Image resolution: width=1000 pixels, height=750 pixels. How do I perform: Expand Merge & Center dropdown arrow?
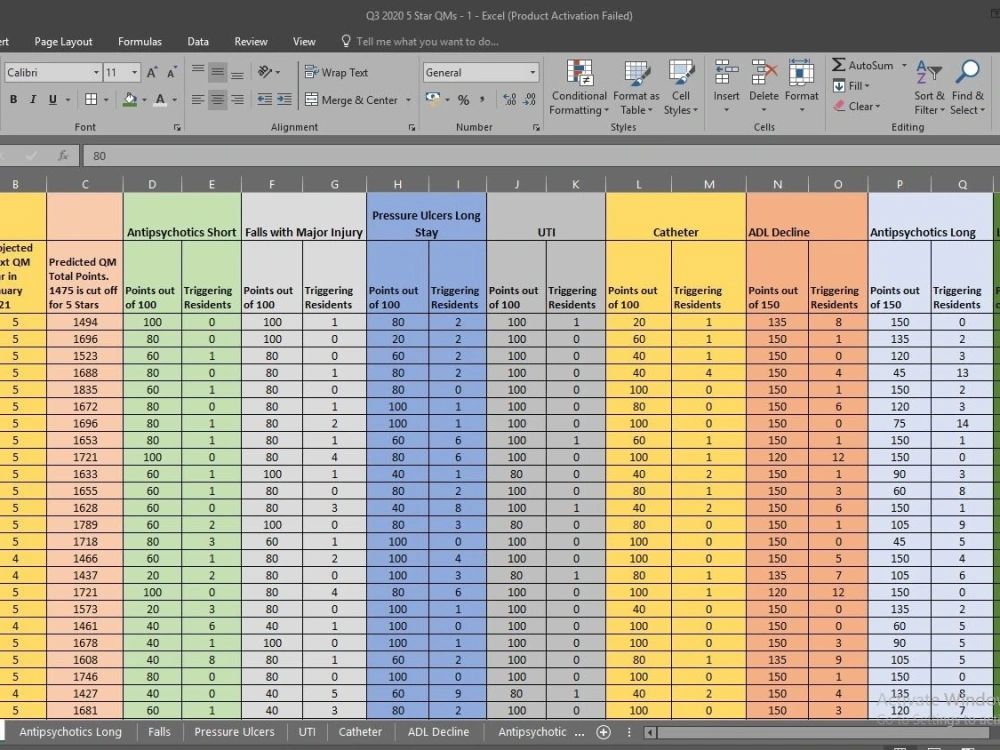[x=408, y=99]
